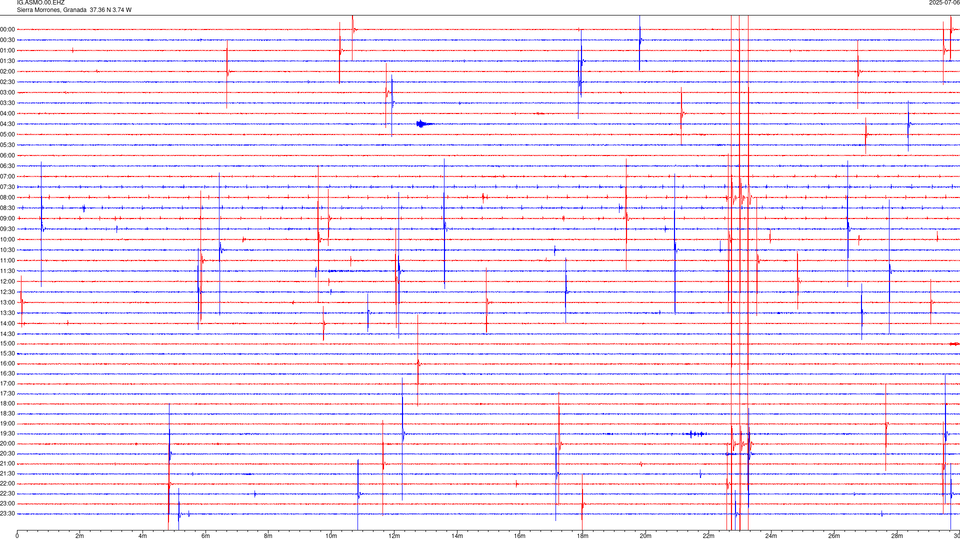The image size is (960, 540).
Task: Click the 20m tick label on time axis
Action: [645, 536]
